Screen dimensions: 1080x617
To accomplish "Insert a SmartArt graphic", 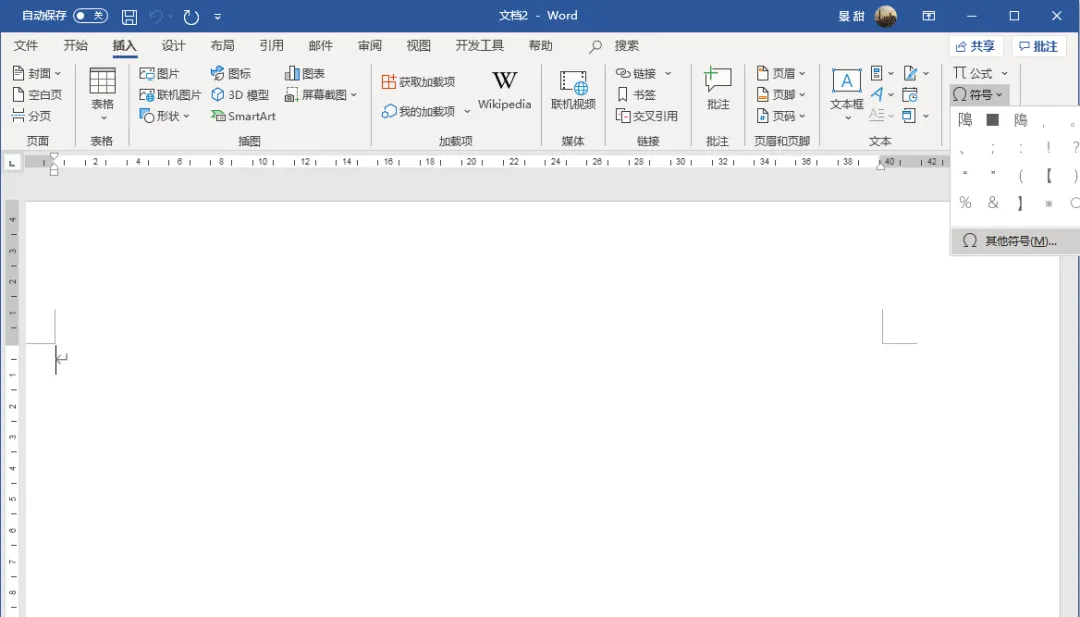I will click(243, 116).
